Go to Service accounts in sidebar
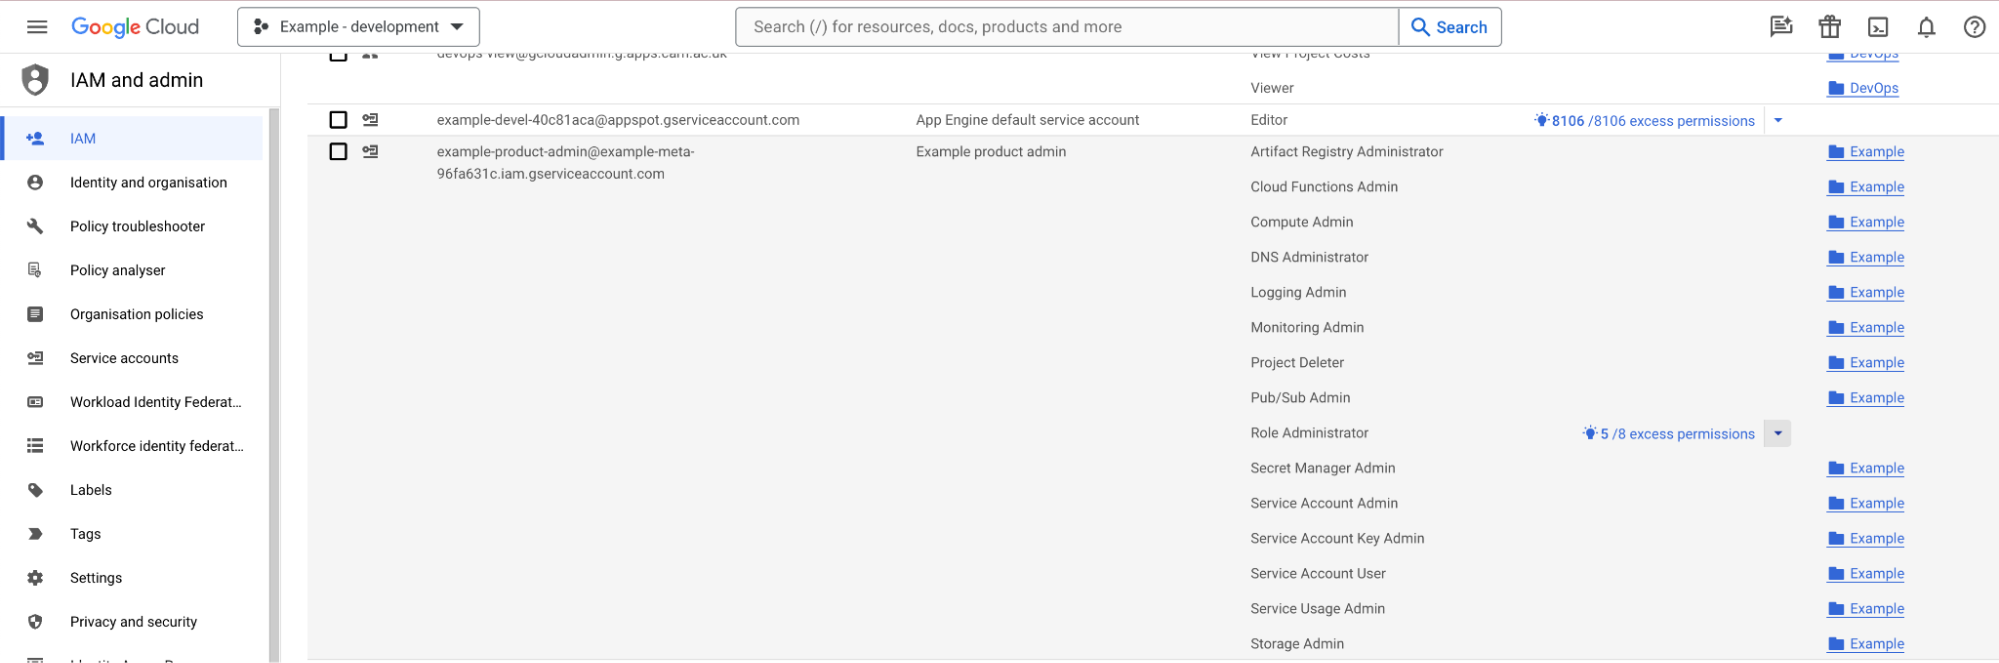Image resolution: width=1999 pixels, height=663 pixels. click(124, 358)
